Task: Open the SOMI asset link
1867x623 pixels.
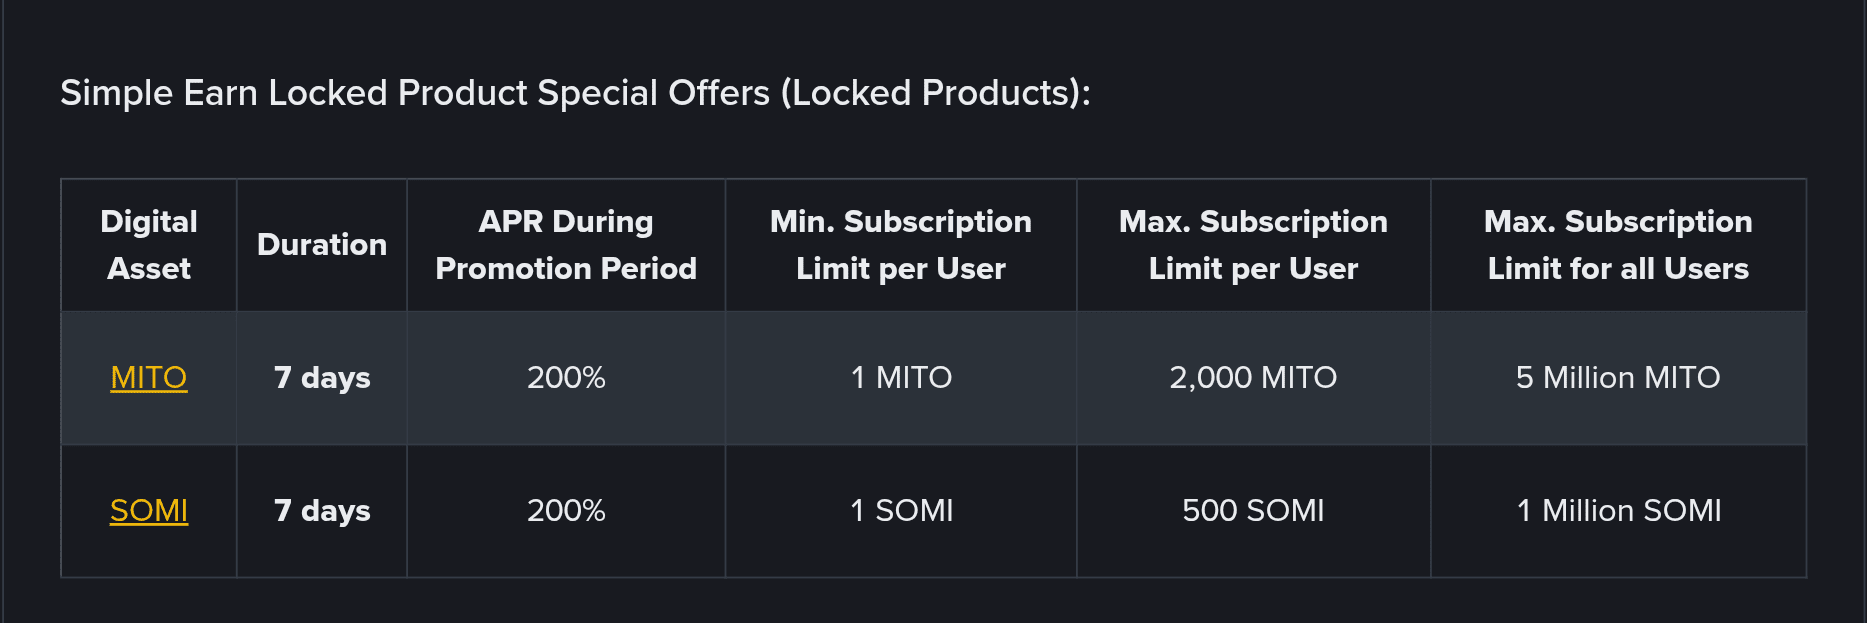Action: click(149, 510)
